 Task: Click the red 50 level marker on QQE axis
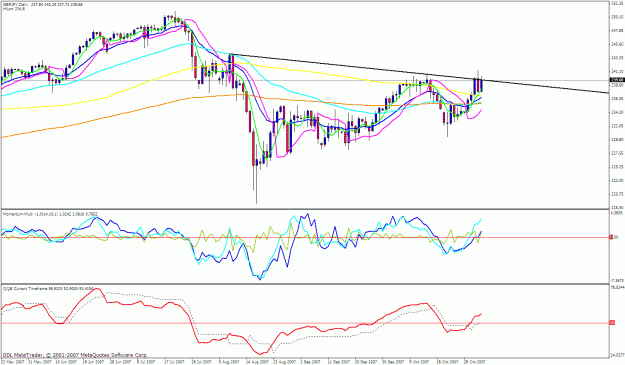[612, 322]
